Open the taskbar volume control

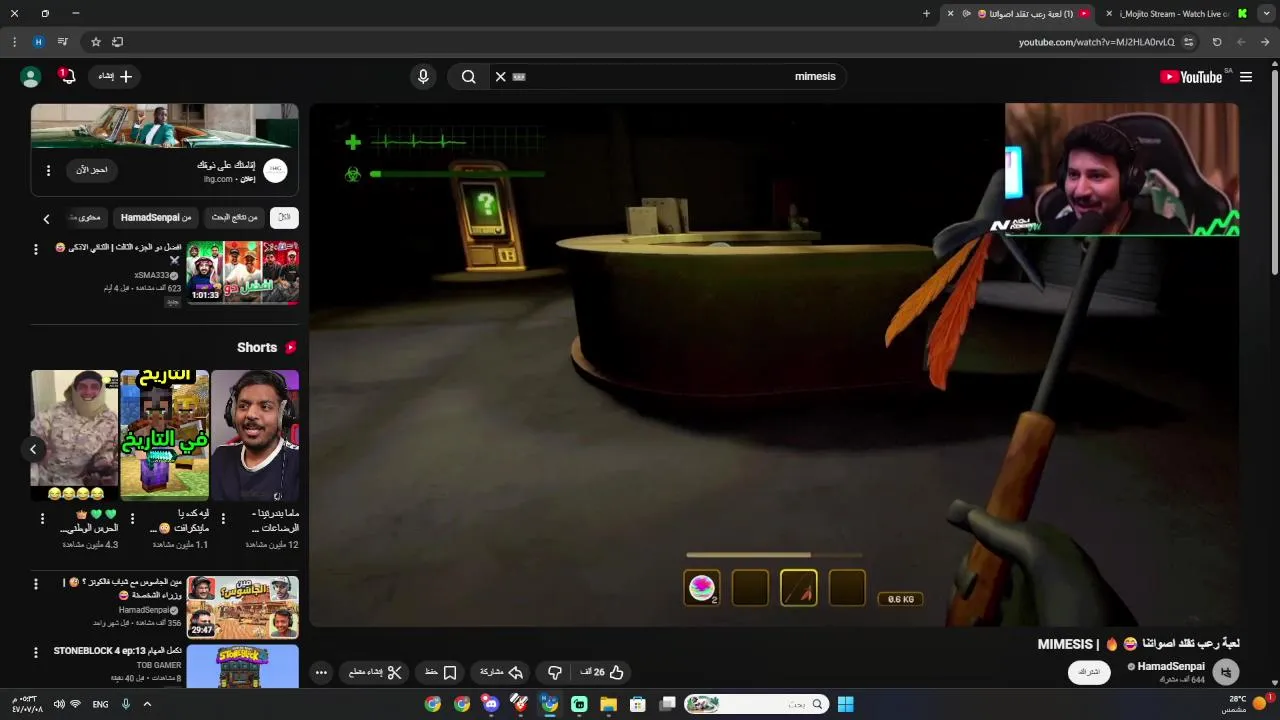[x=59, y=704]
